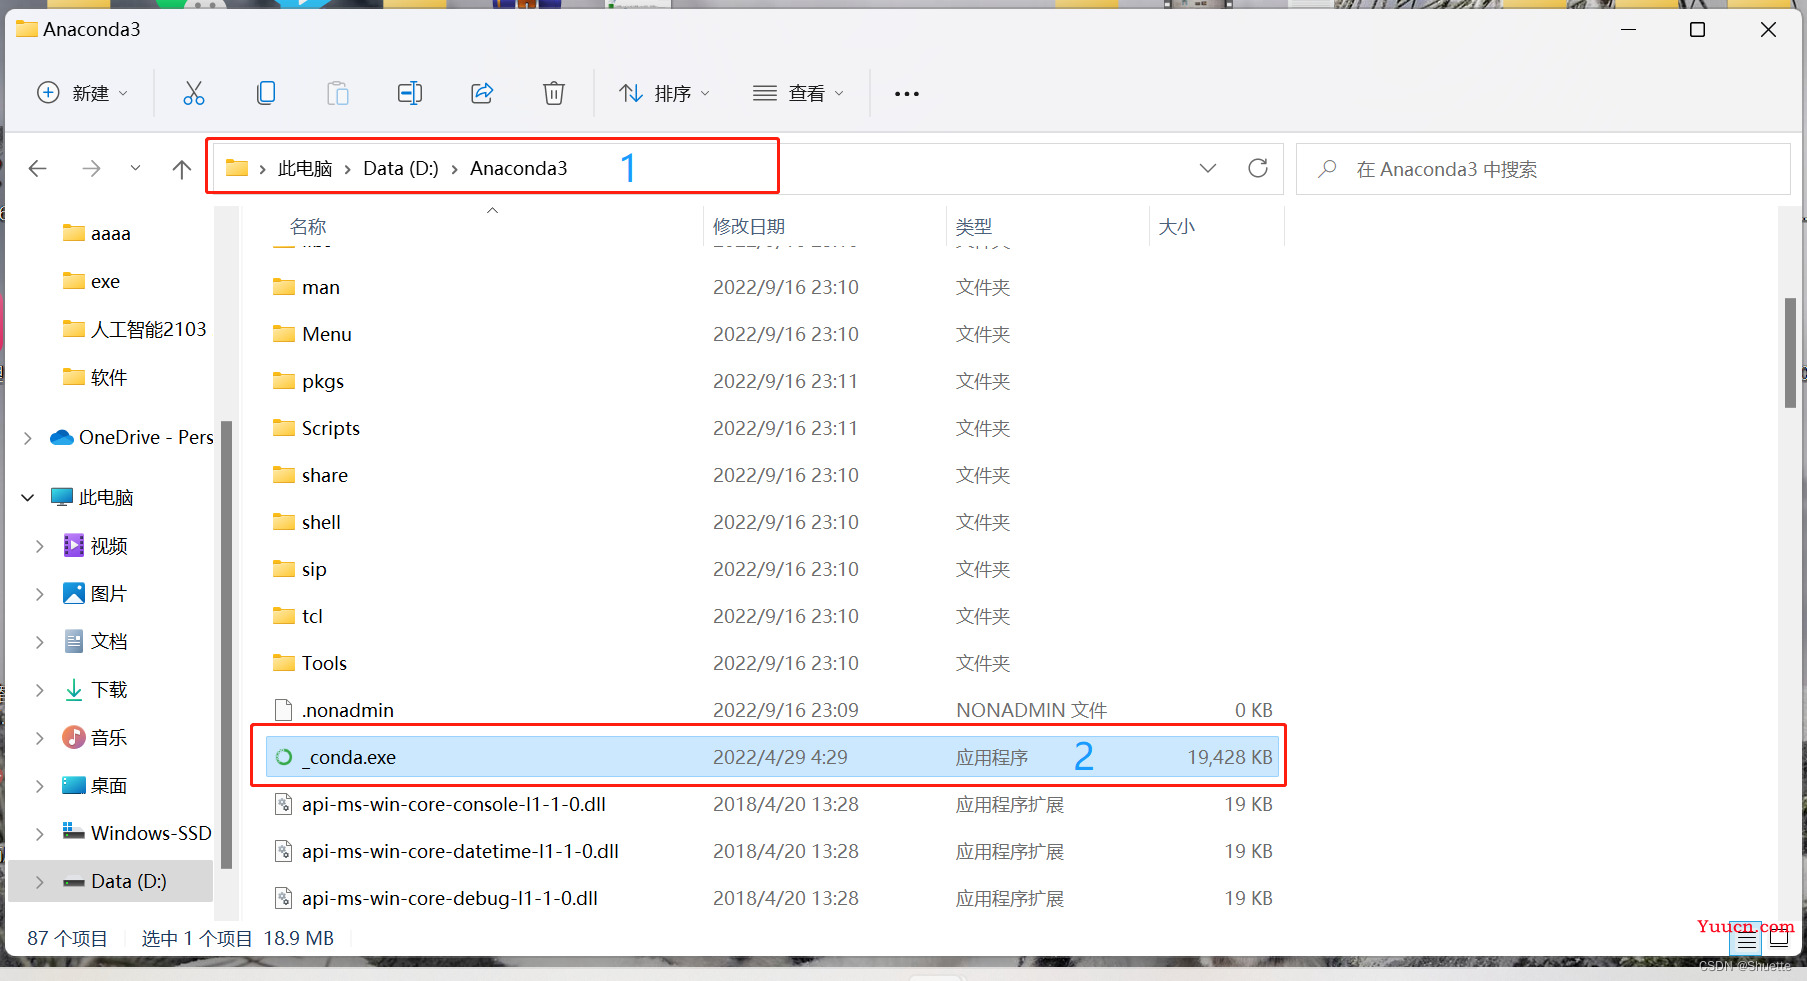Open the 查看 view dropdown

click(x=798, y=93)
